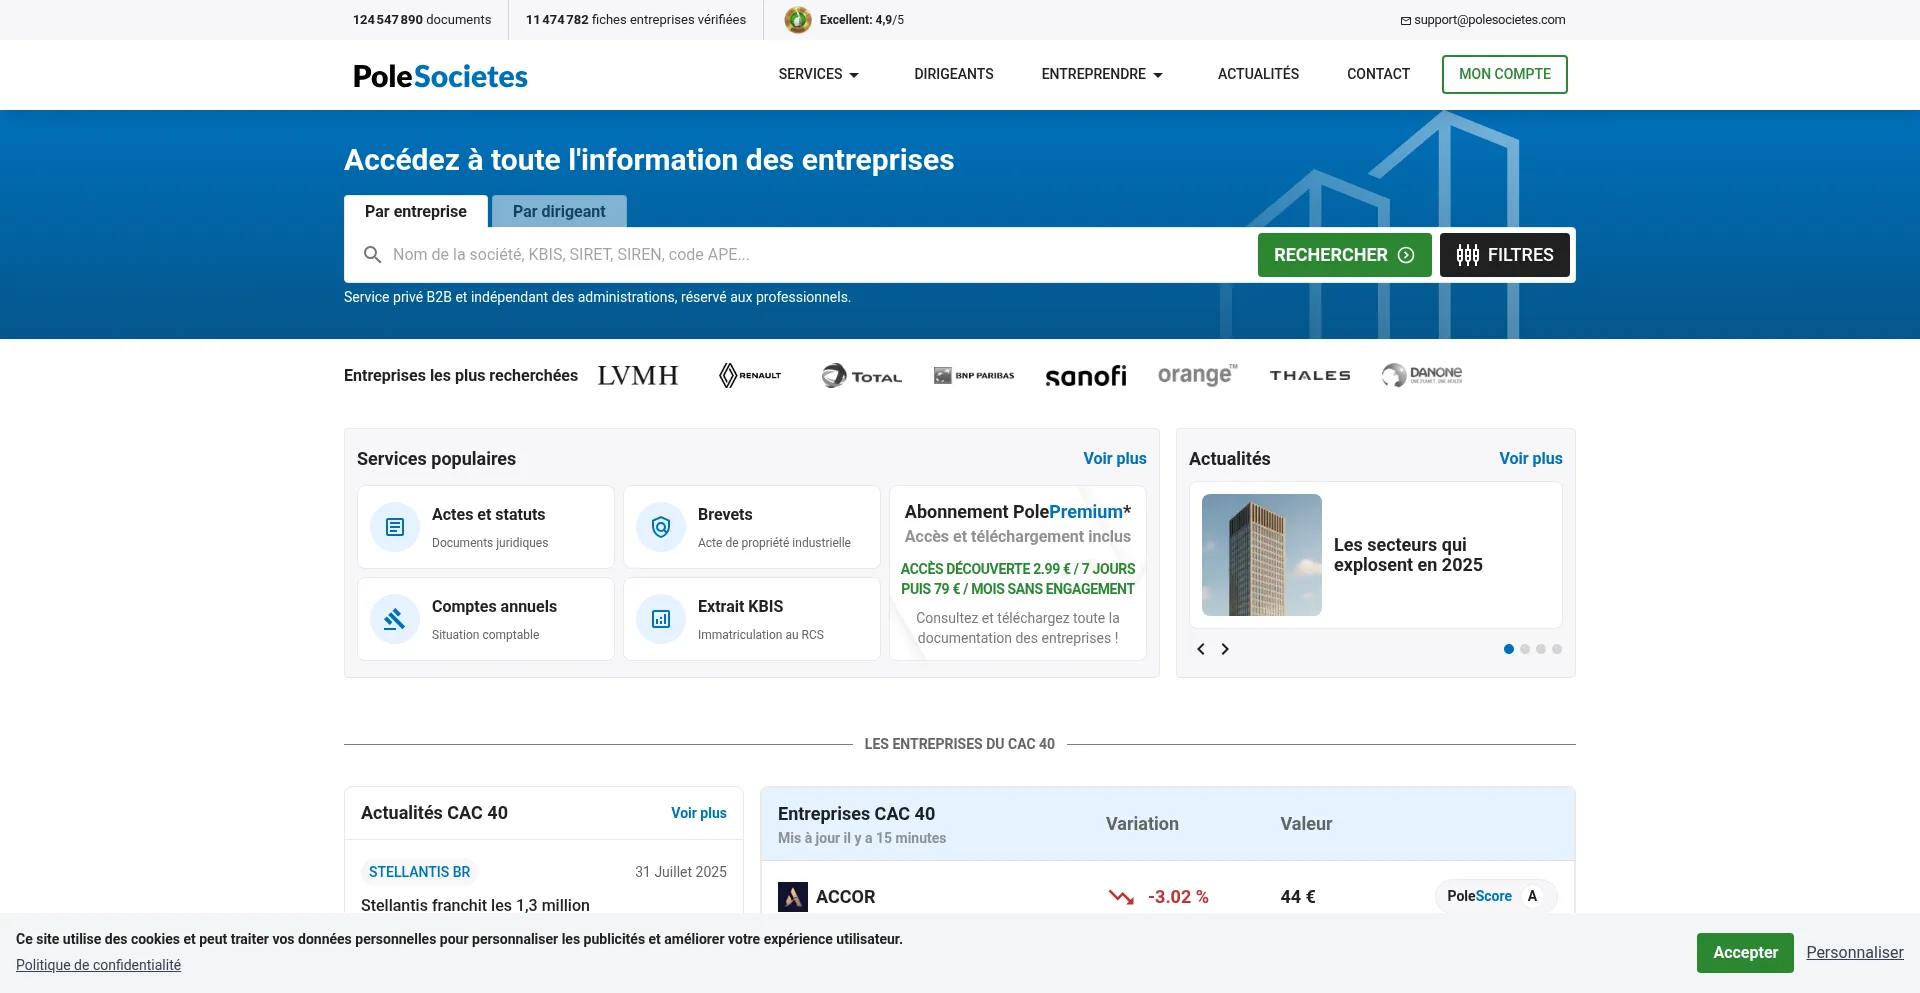Open the Filtres options panel
The width and height of the screenshot is (1920, 993).
pyautogui.click(x=1504, y=255)
